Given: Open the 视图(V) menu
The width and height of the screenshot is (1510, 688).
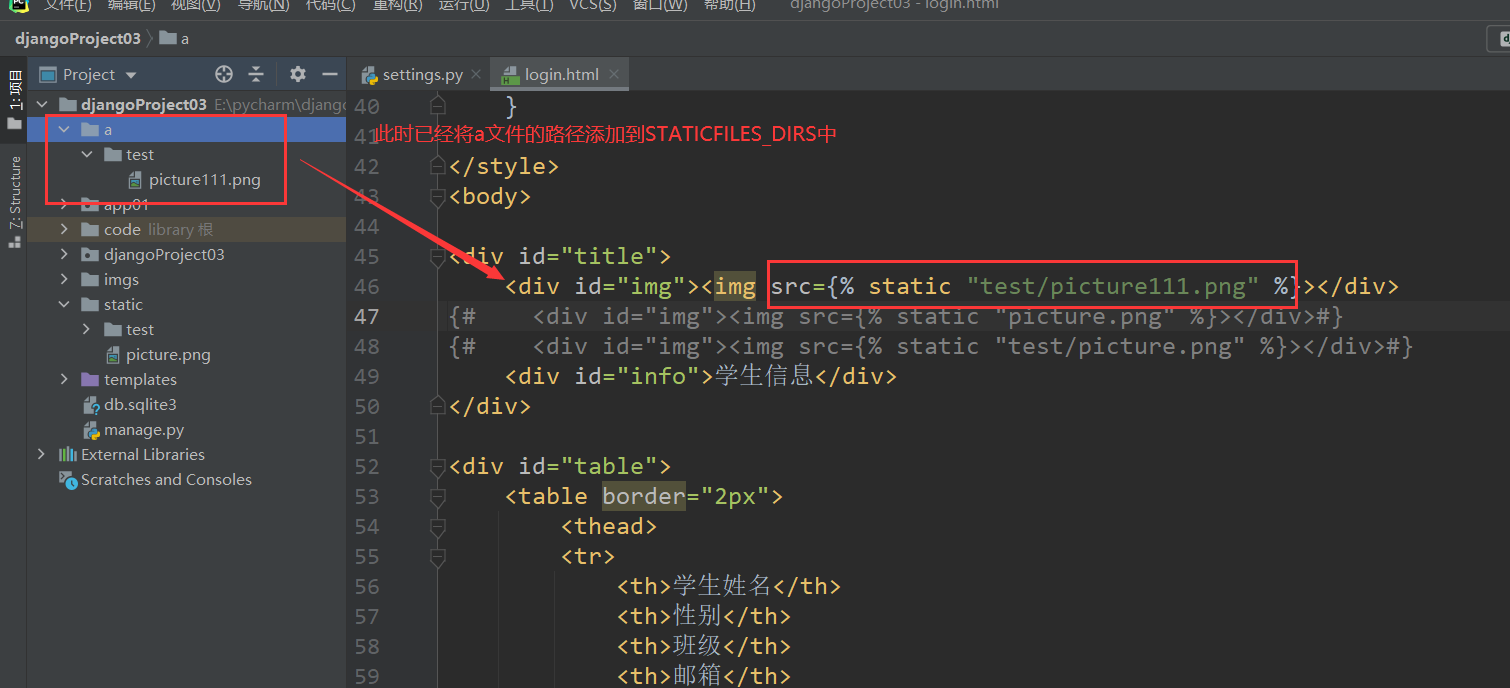Looking at the screenshot, I should (x=196, y=5).
